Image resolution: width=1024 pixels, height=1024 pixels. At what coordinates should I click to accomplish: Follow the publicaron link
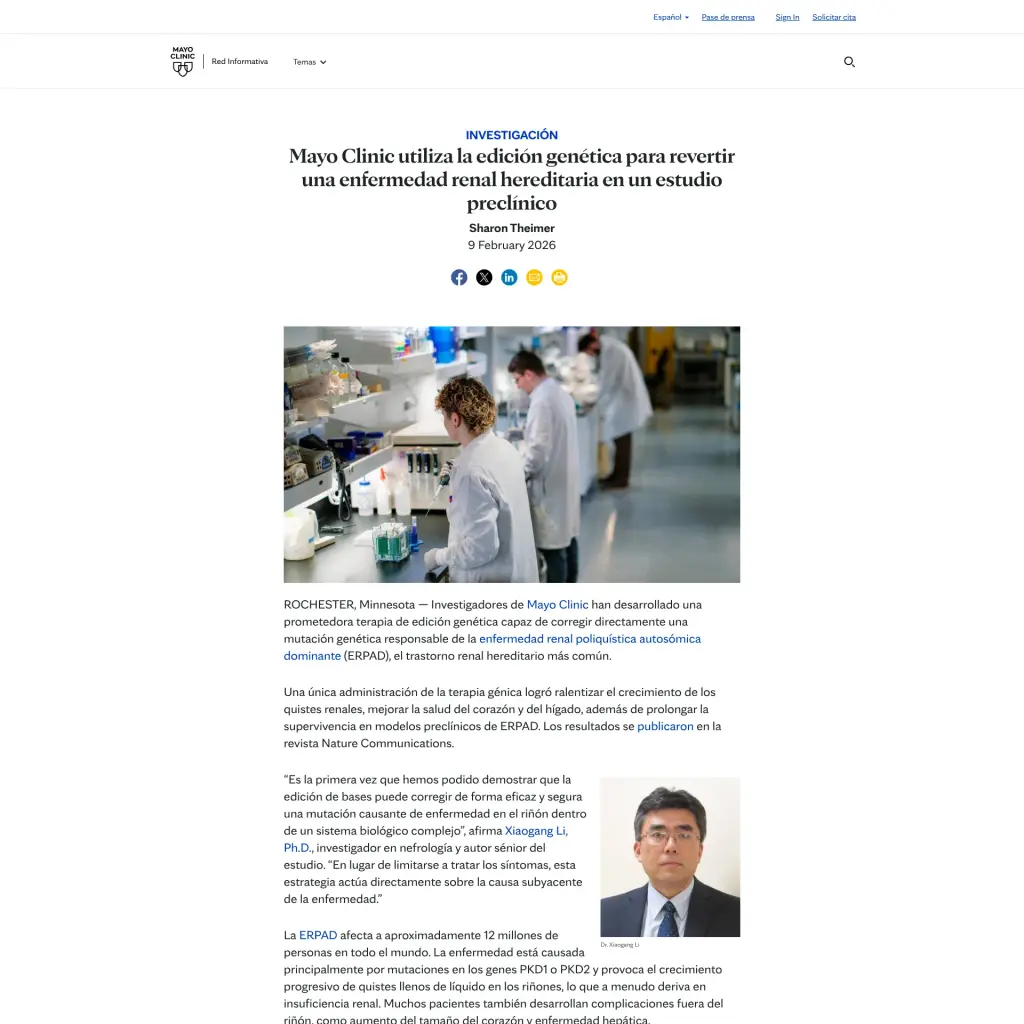pos(665,726)
